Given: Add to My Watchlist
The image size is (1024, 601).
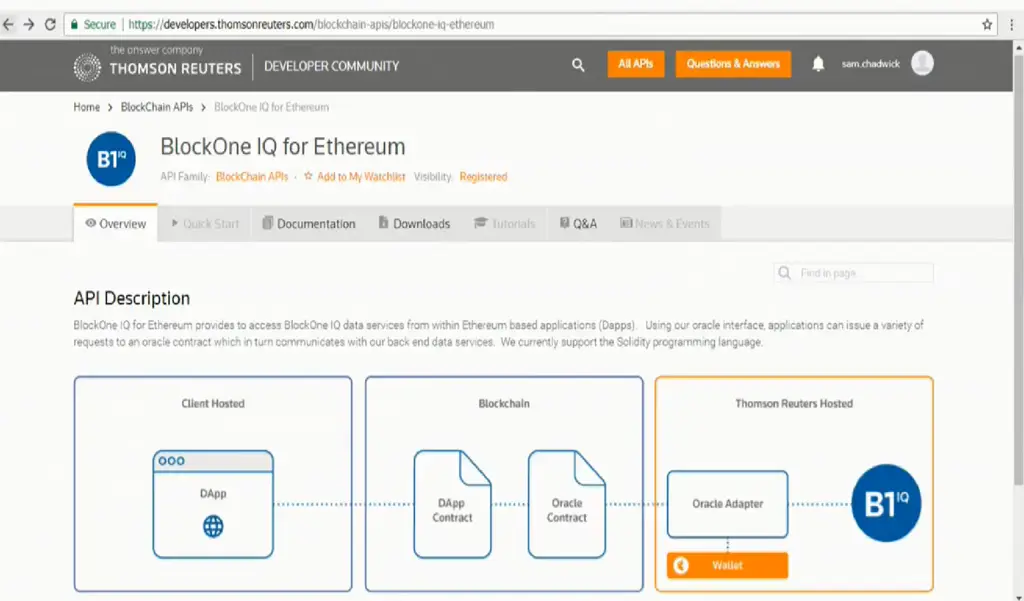Looking at the screenshot, I should (354, 177).
